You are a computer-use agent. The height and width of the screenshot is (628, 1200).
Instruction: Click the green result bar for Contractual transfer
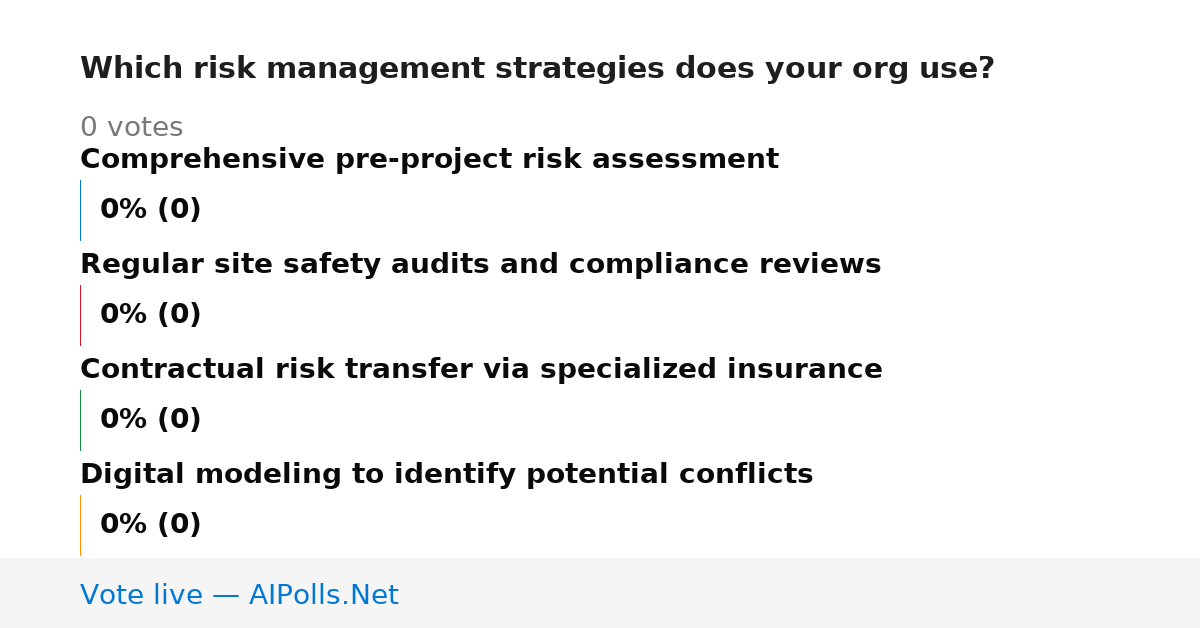pyautogui.click(x=80, y=420)
